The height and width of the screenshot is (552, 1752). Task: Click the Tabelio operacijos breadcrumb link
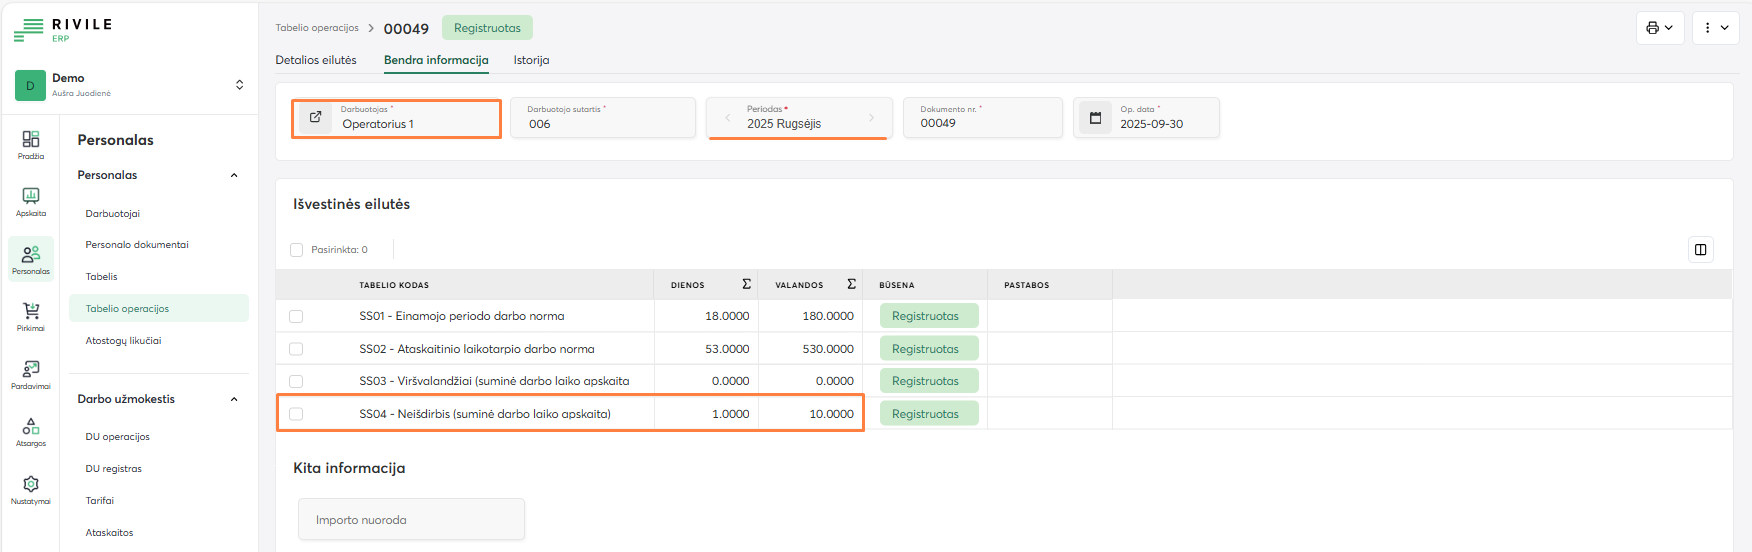317,28
